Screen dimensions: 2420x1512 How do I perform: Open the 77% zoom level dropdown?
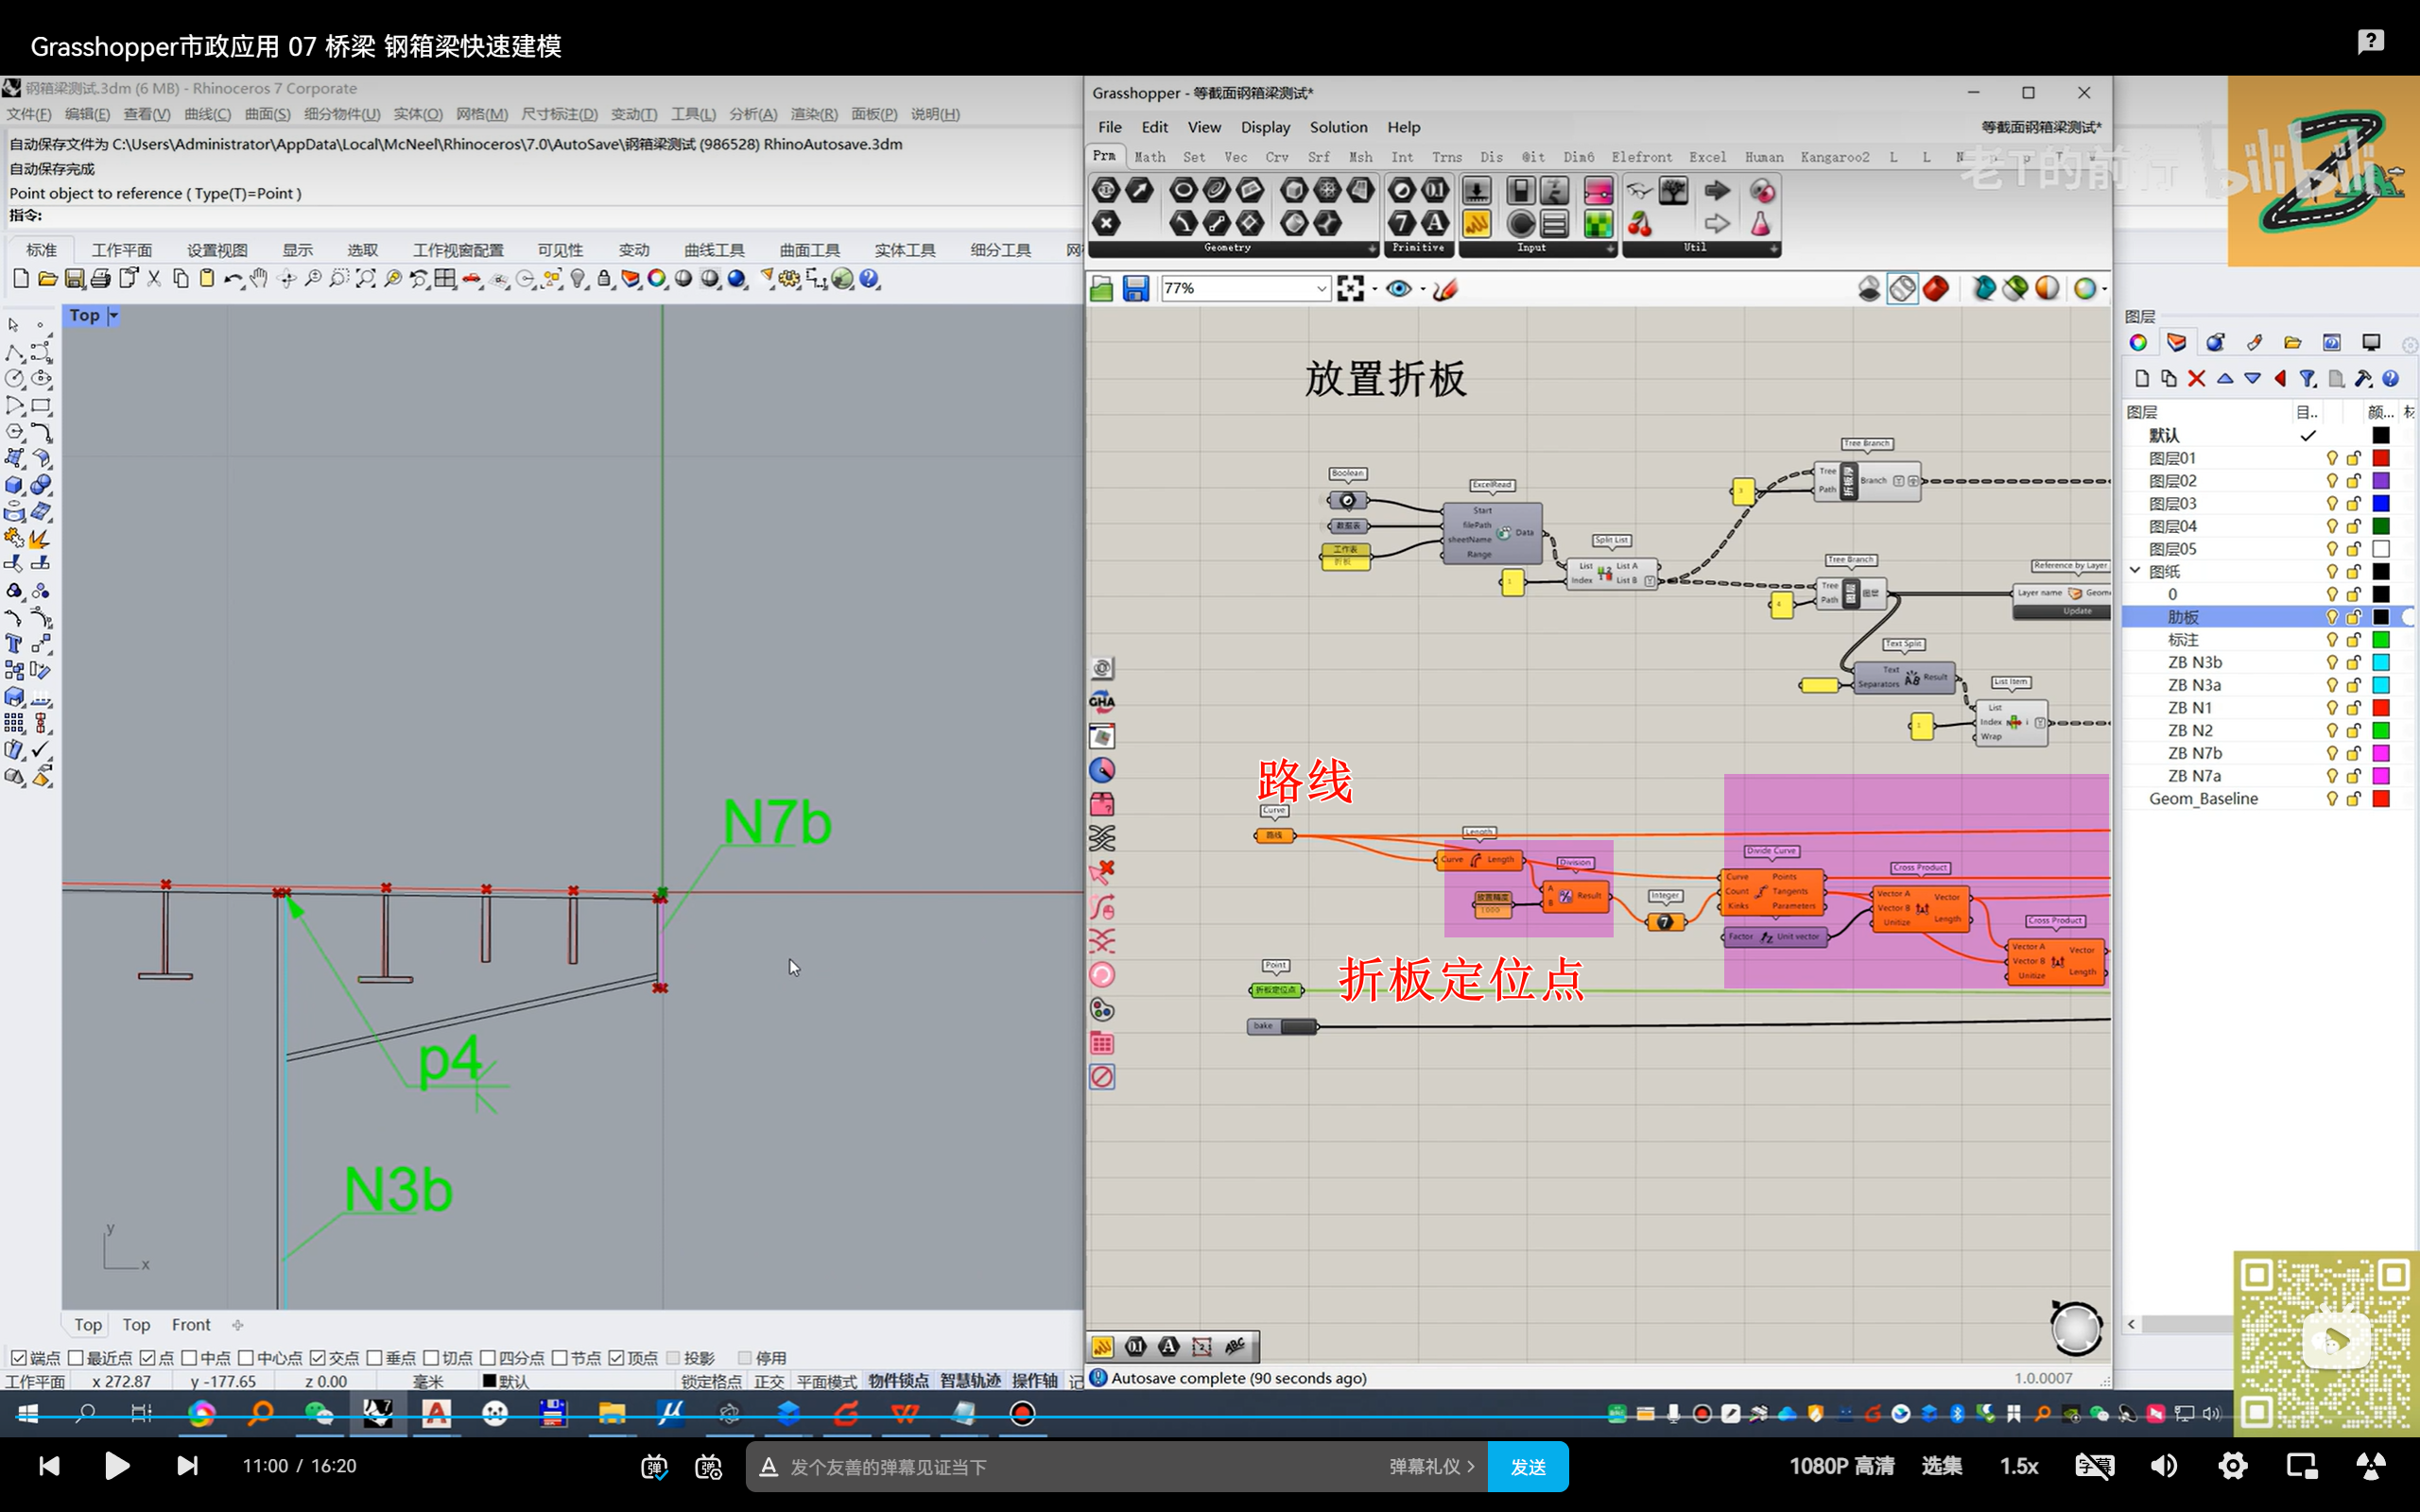pos(1320,289)
